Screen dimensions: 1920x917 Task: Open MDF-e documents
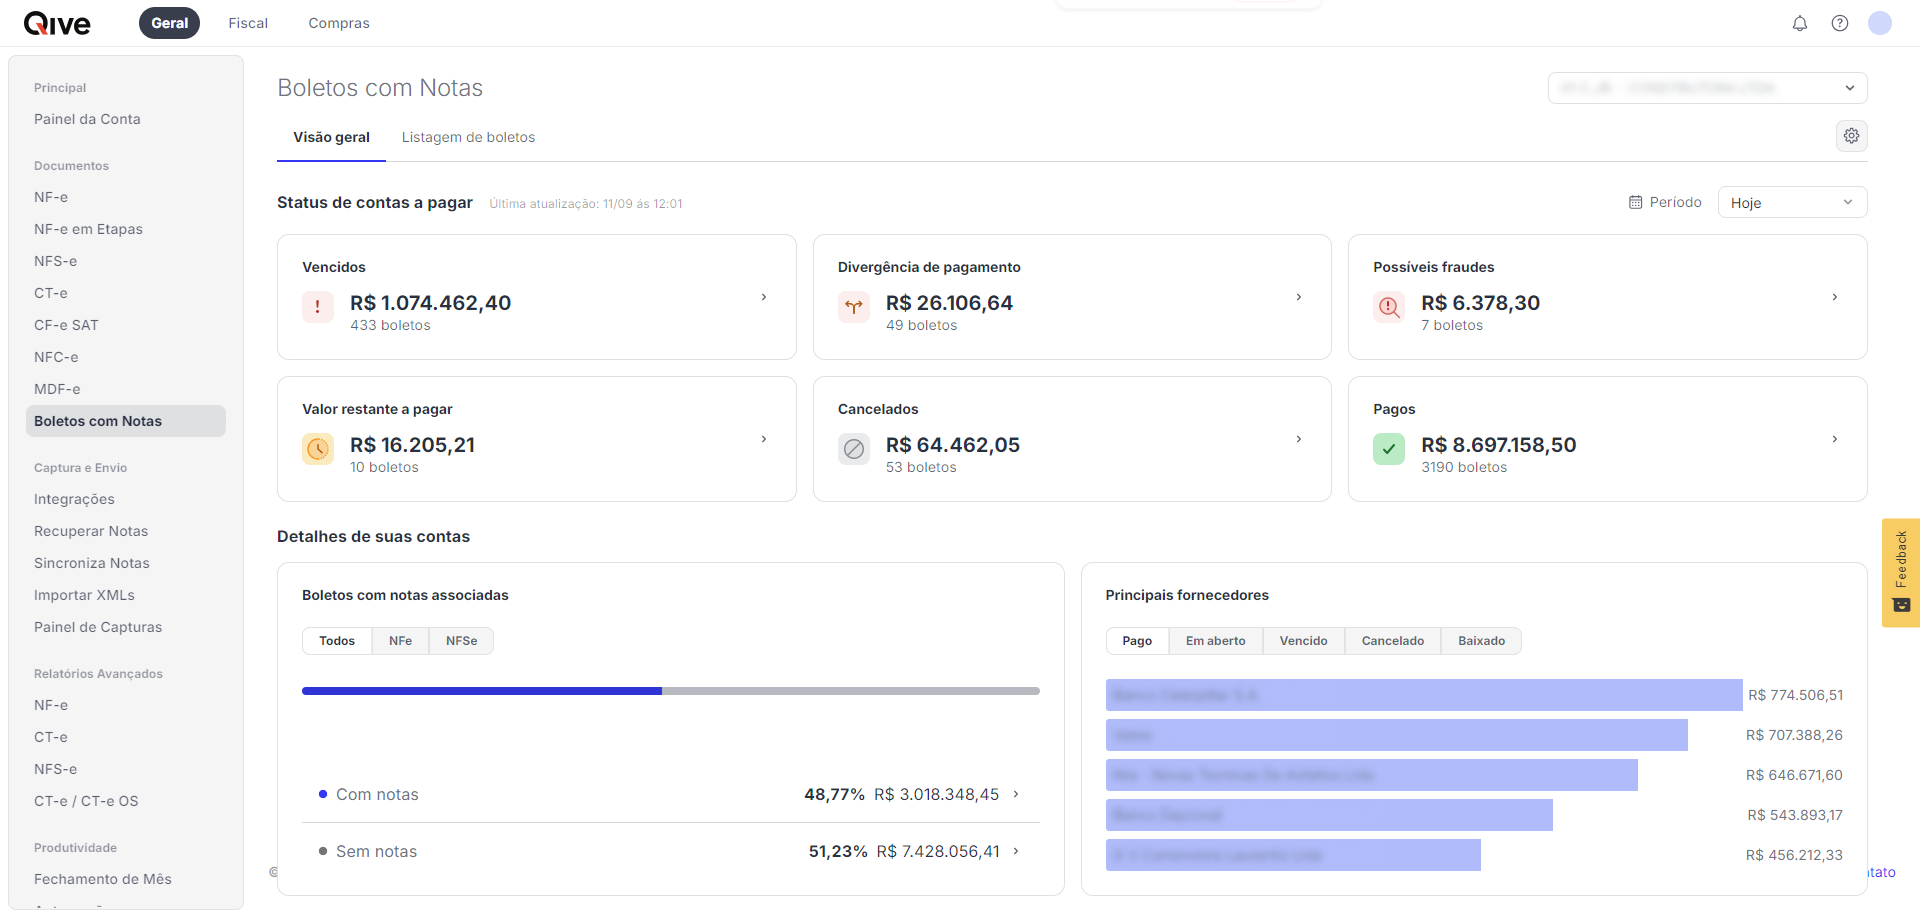click(126, 389)
